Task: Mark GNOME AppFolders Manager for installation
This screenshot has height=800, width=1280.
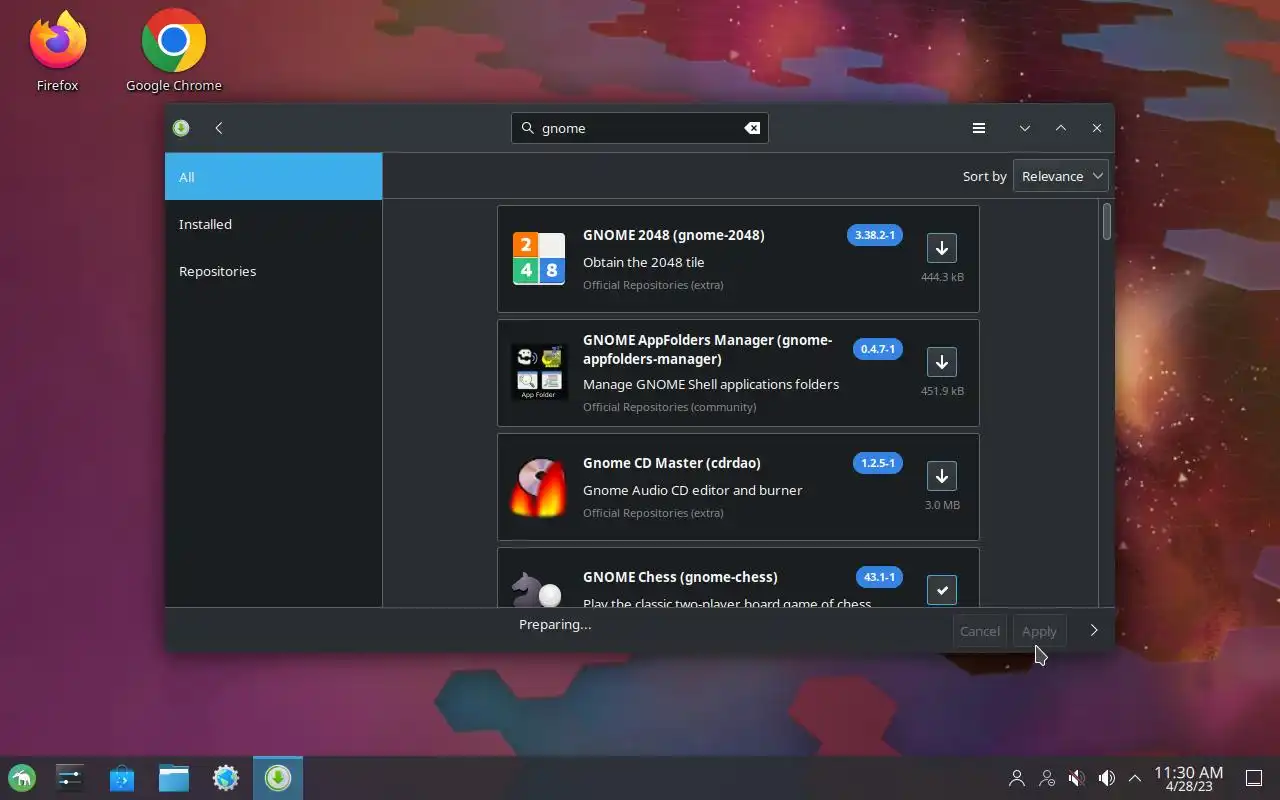Action: coord(941,362)
